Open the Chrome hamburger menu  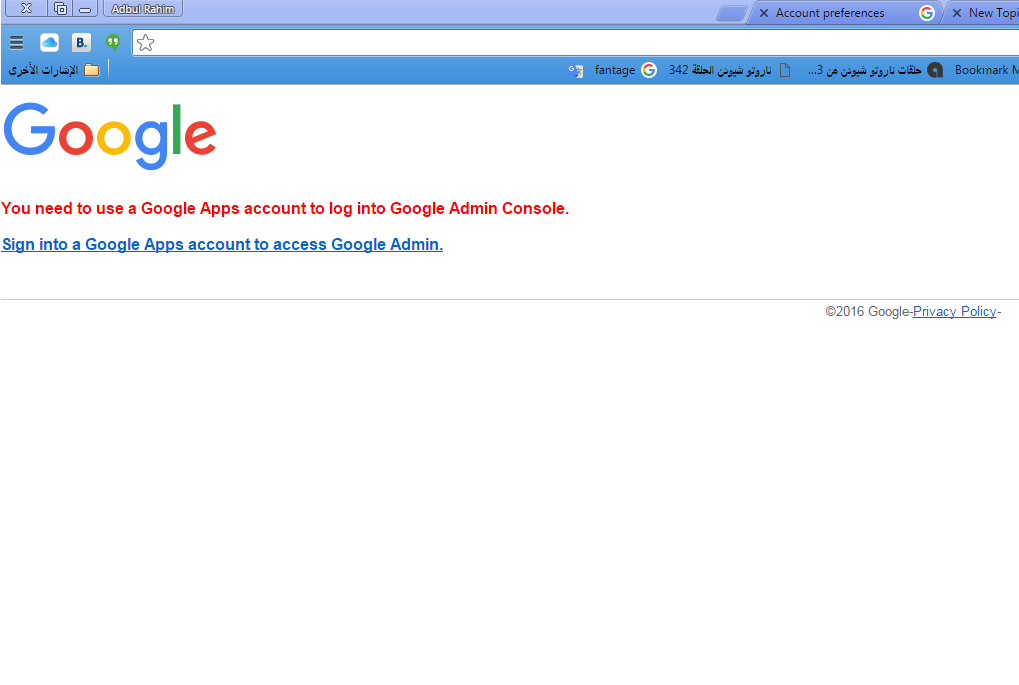click(x=17, y=43)
